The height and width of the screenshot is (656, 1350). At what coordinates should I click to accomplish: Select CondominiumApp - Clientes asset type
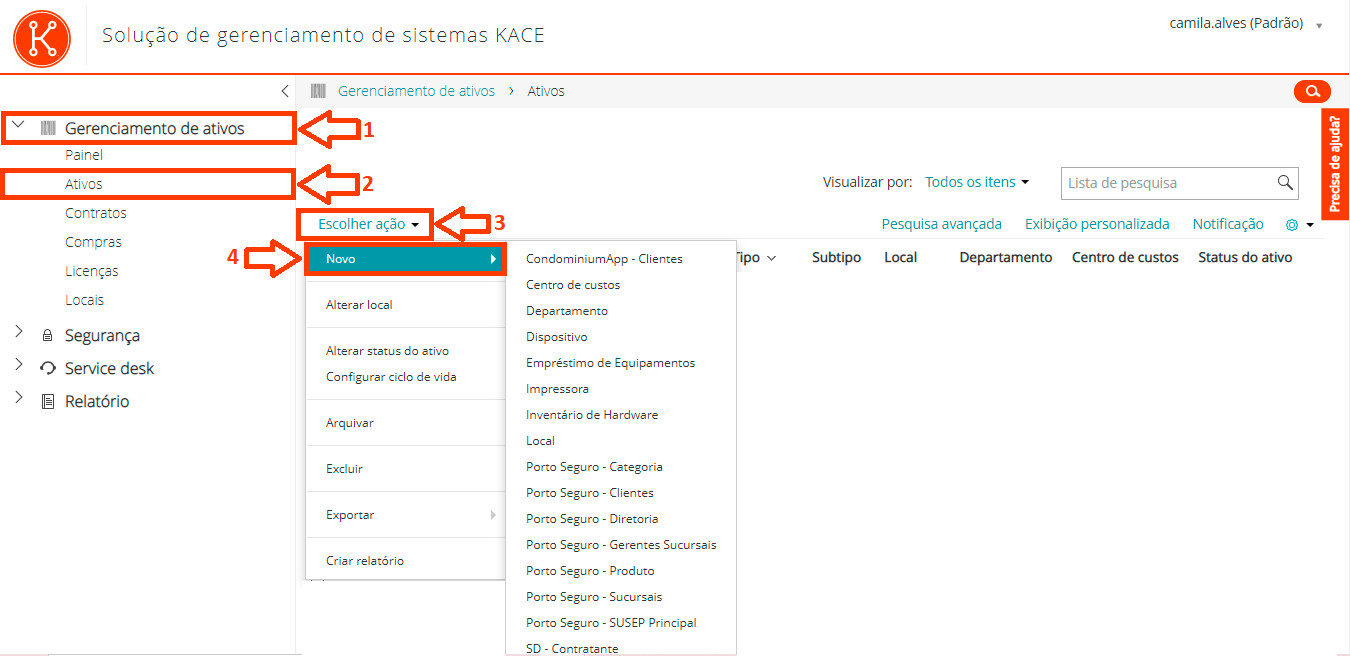(x=604, y=259)
